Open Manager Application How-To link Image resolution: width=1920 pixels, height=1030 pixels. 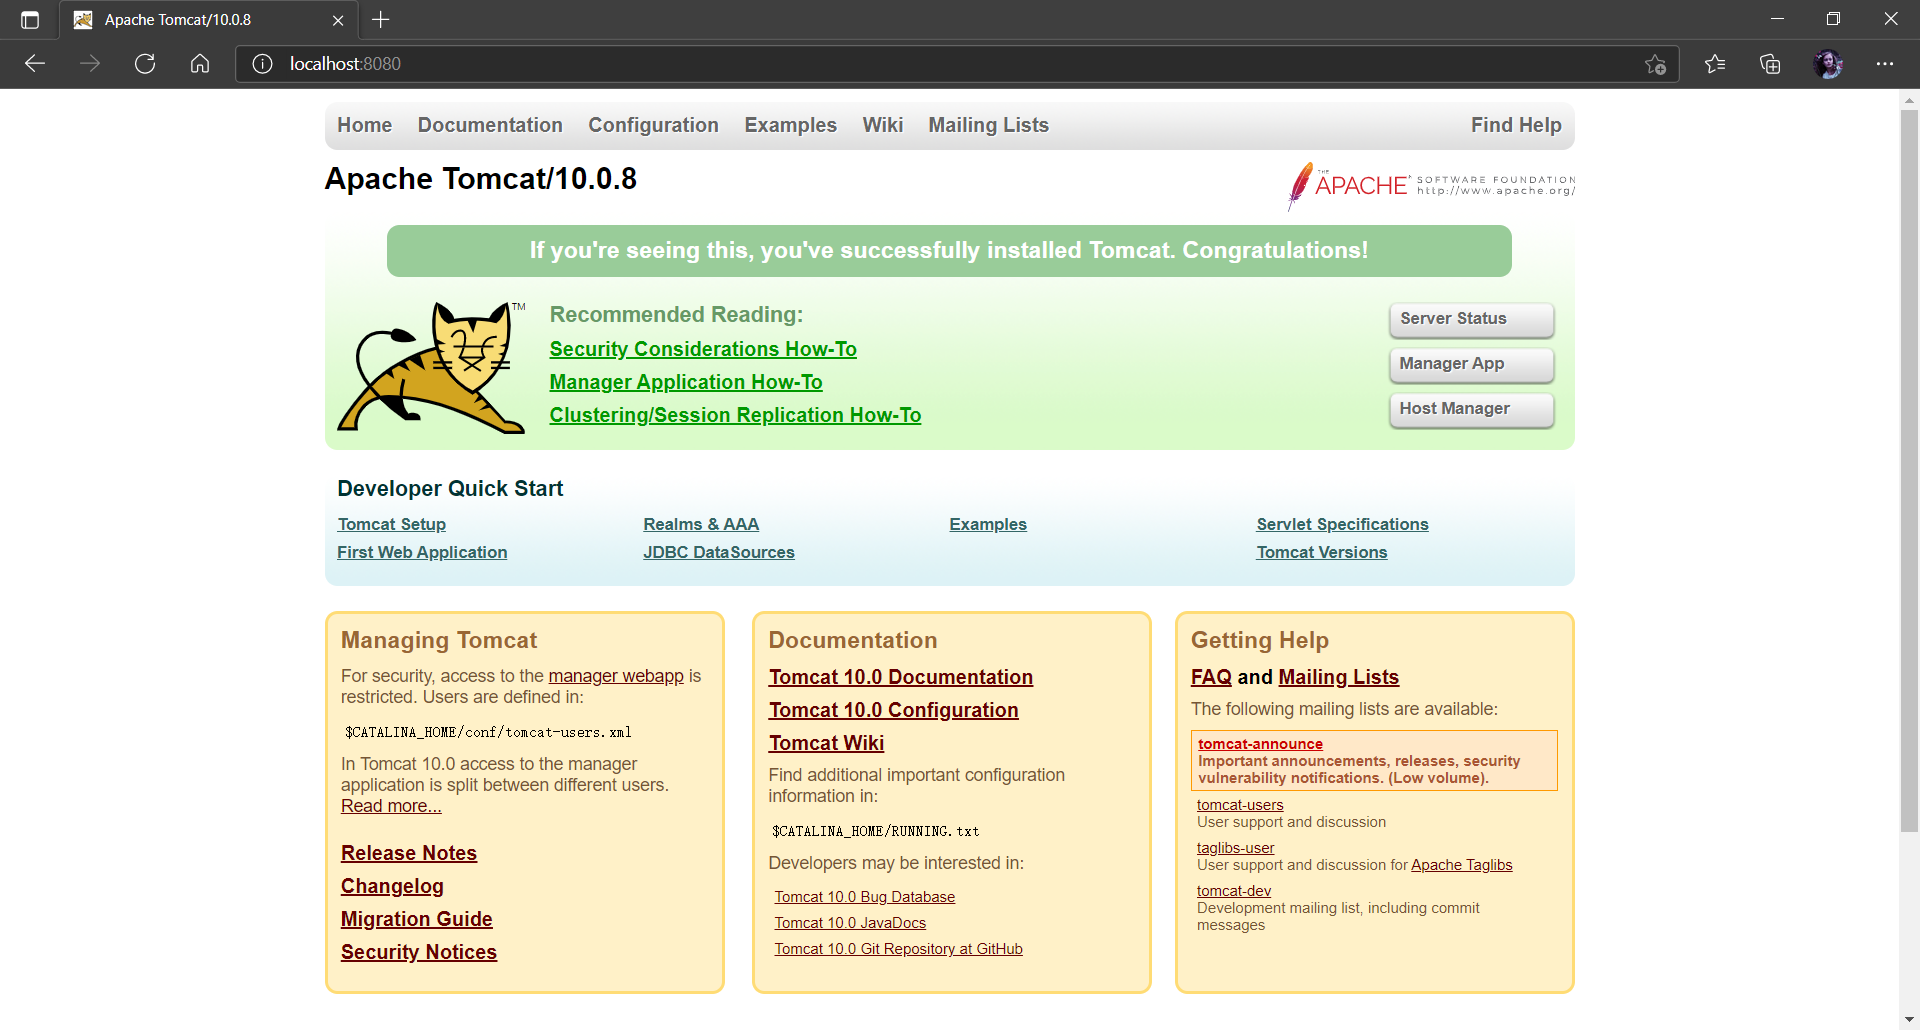click(686, 382)
